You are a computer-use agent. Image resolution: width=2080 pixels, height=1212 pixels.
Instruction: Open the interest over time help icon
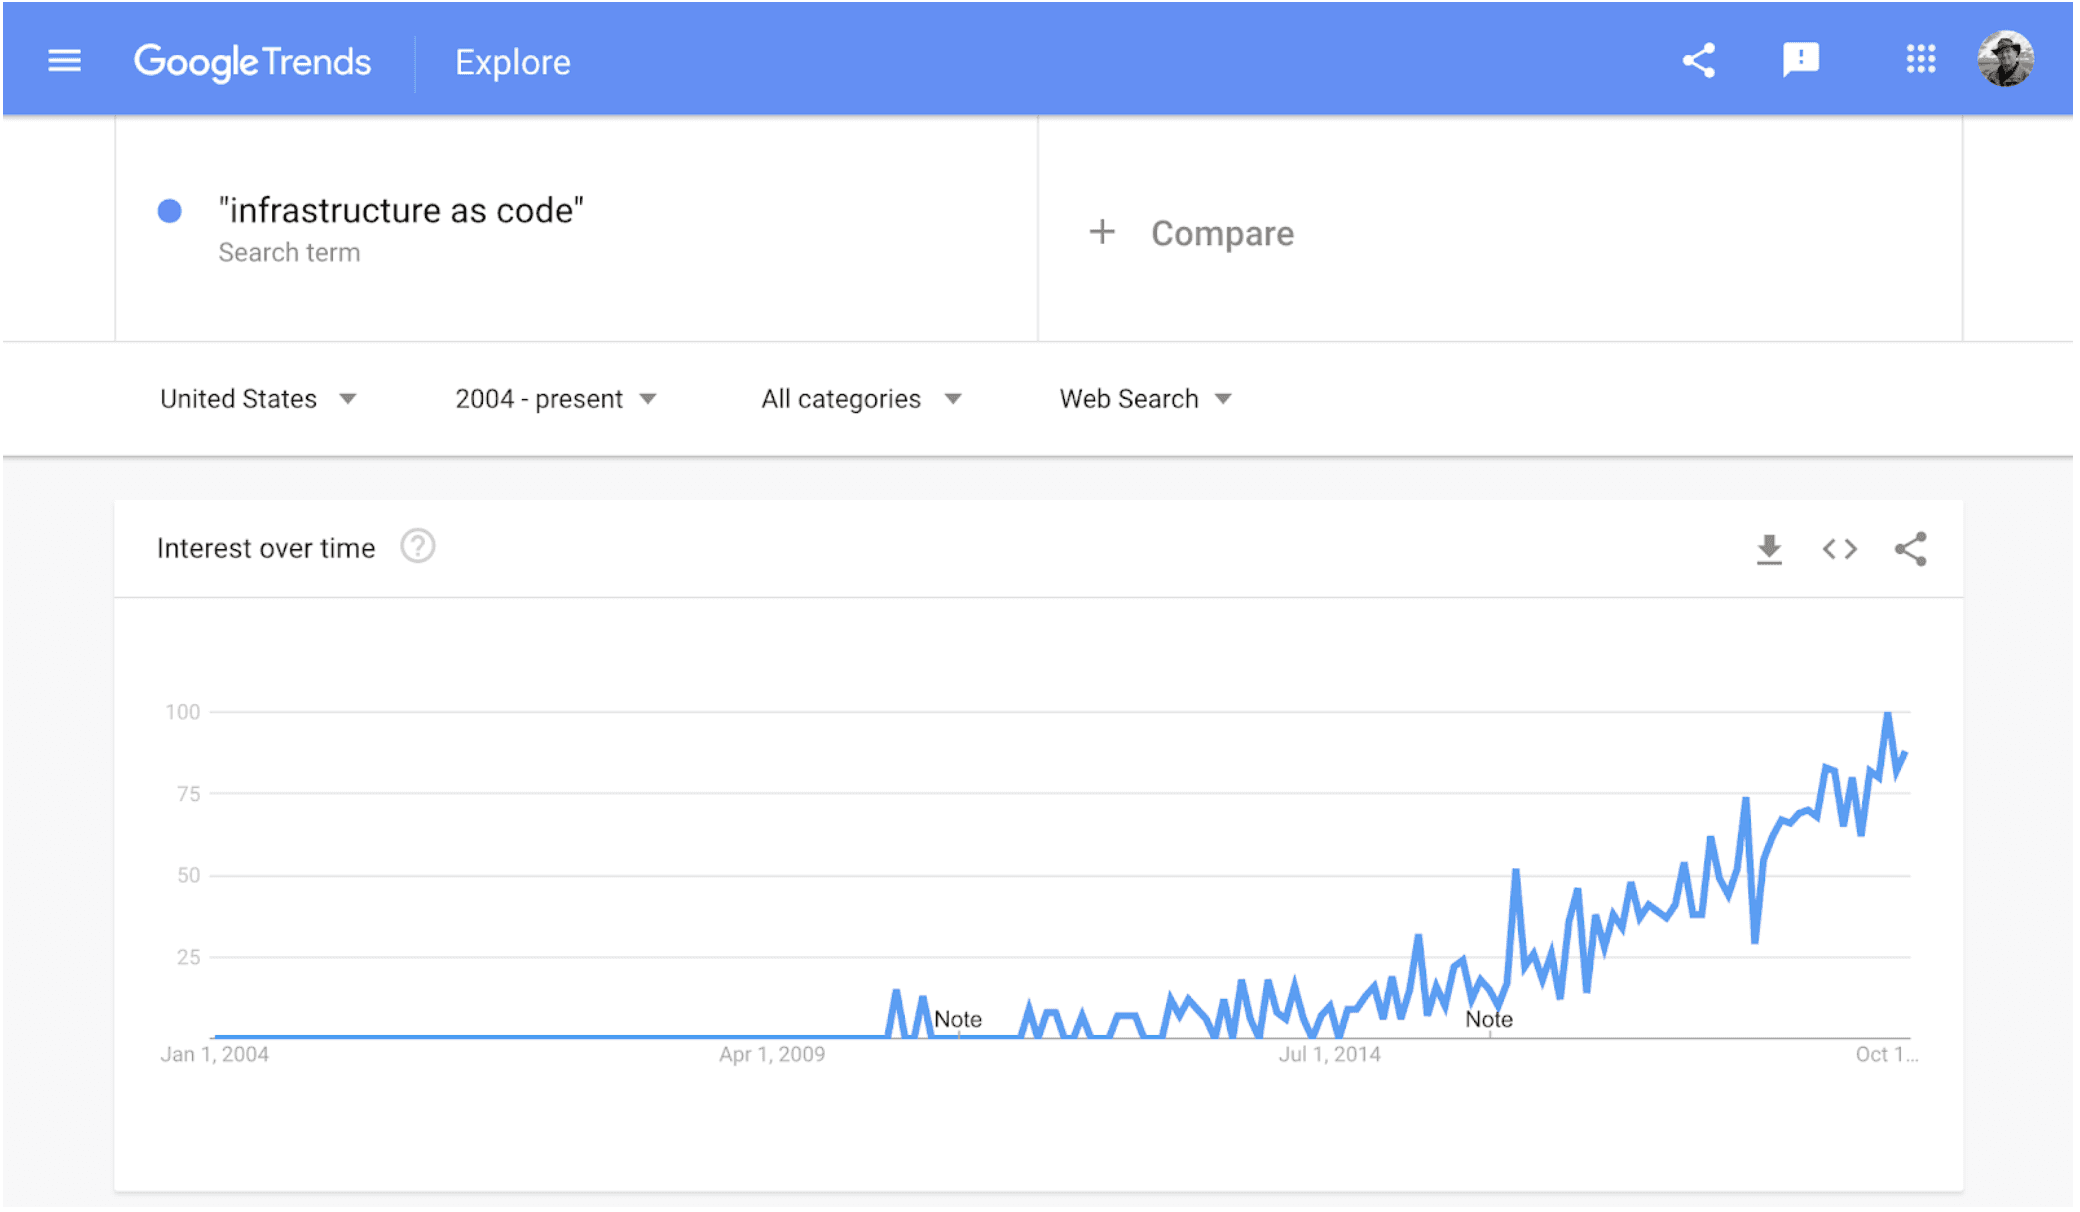click(417, 547)
